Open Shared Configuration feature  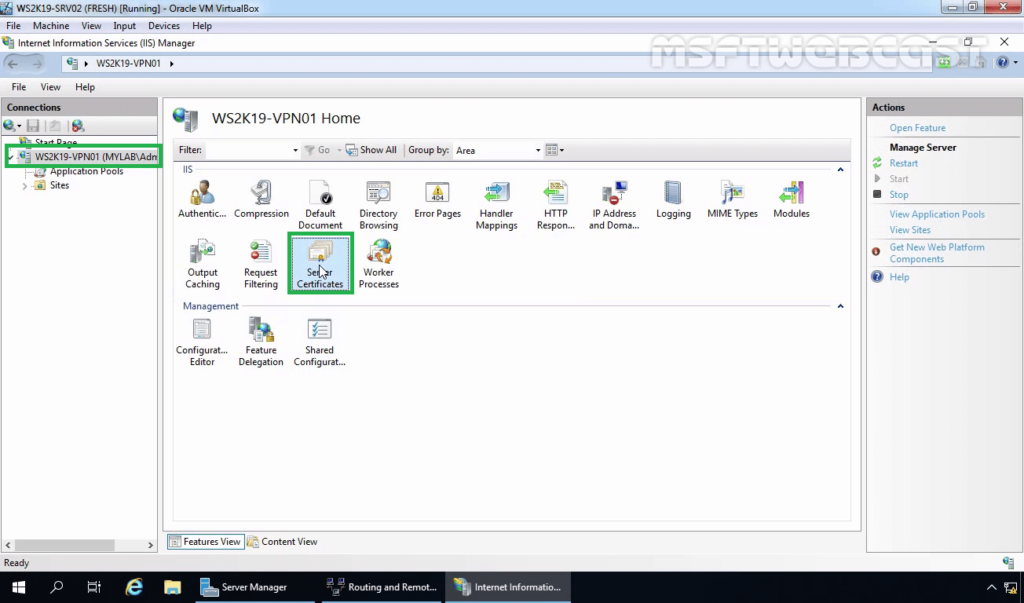coord(319,342)
